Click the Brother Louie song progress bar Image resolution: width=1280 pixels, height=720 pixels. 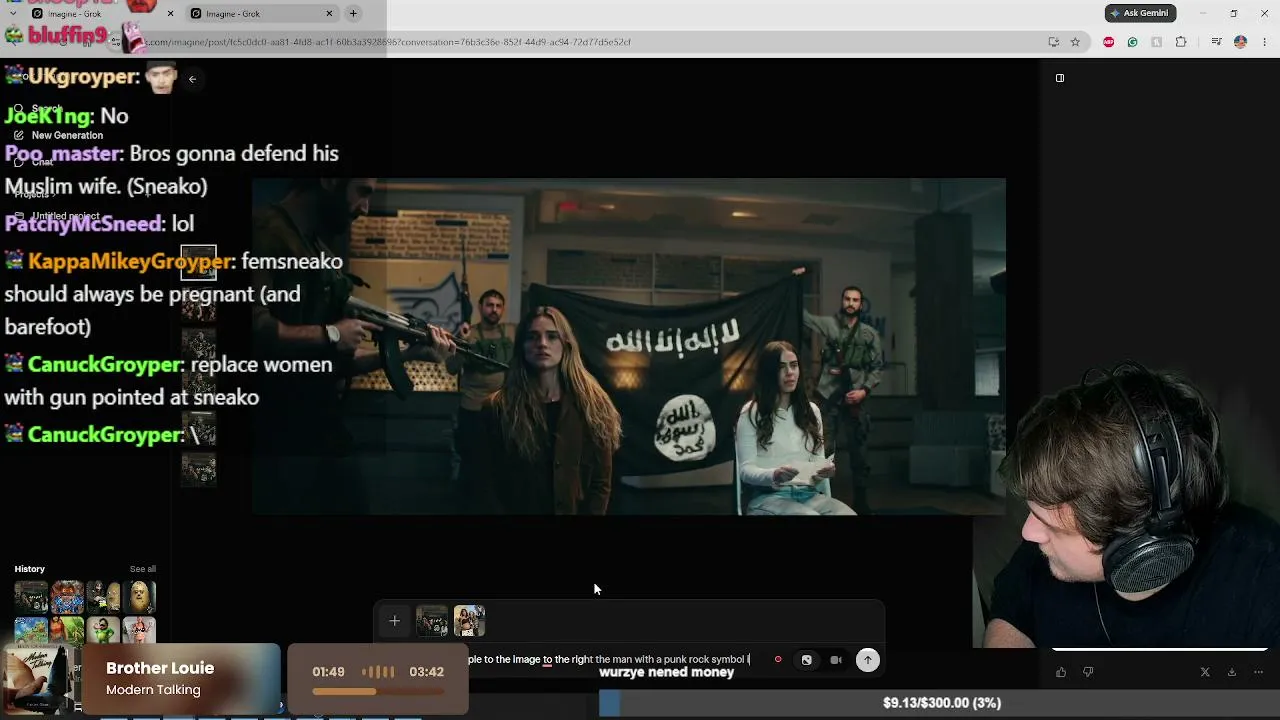click(378, 691)
